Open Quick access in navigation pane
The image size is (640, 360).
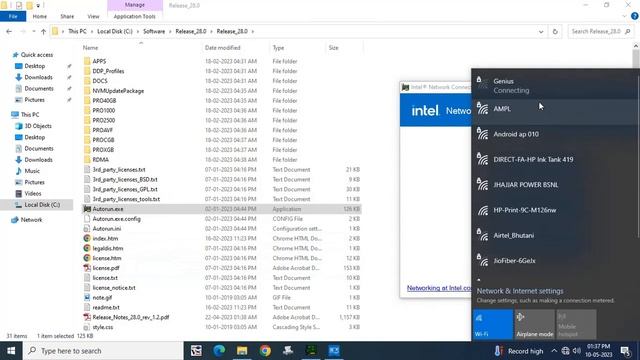point(37,55)
